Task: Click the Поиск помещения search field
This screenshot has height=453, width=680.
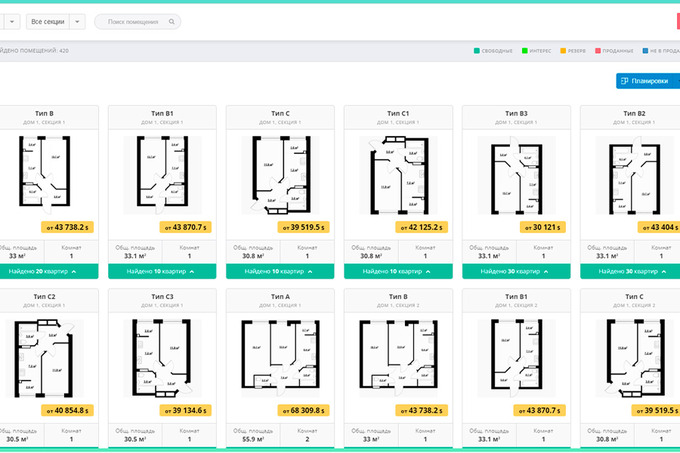Action: (135, 21)
